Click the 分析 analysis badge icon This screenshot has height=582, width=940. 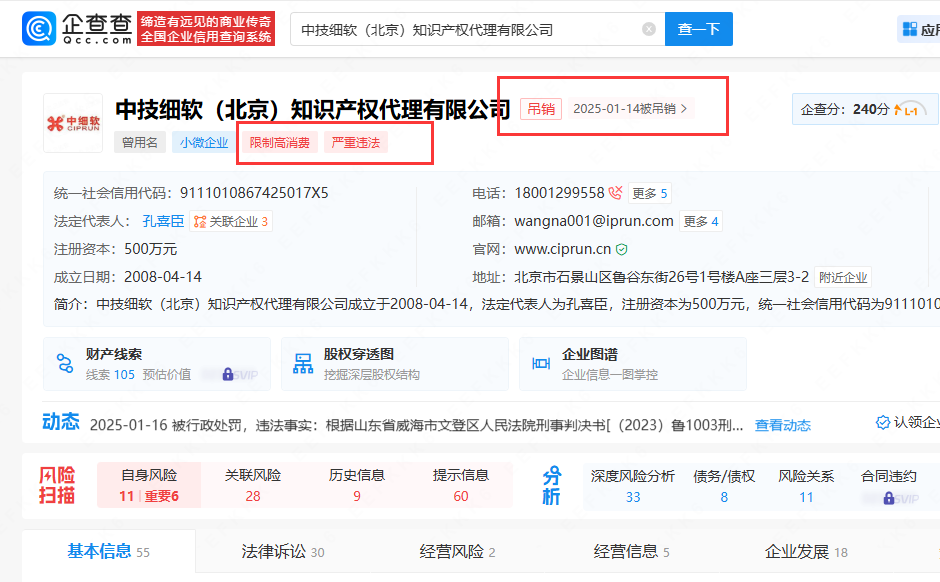point(551,484)
